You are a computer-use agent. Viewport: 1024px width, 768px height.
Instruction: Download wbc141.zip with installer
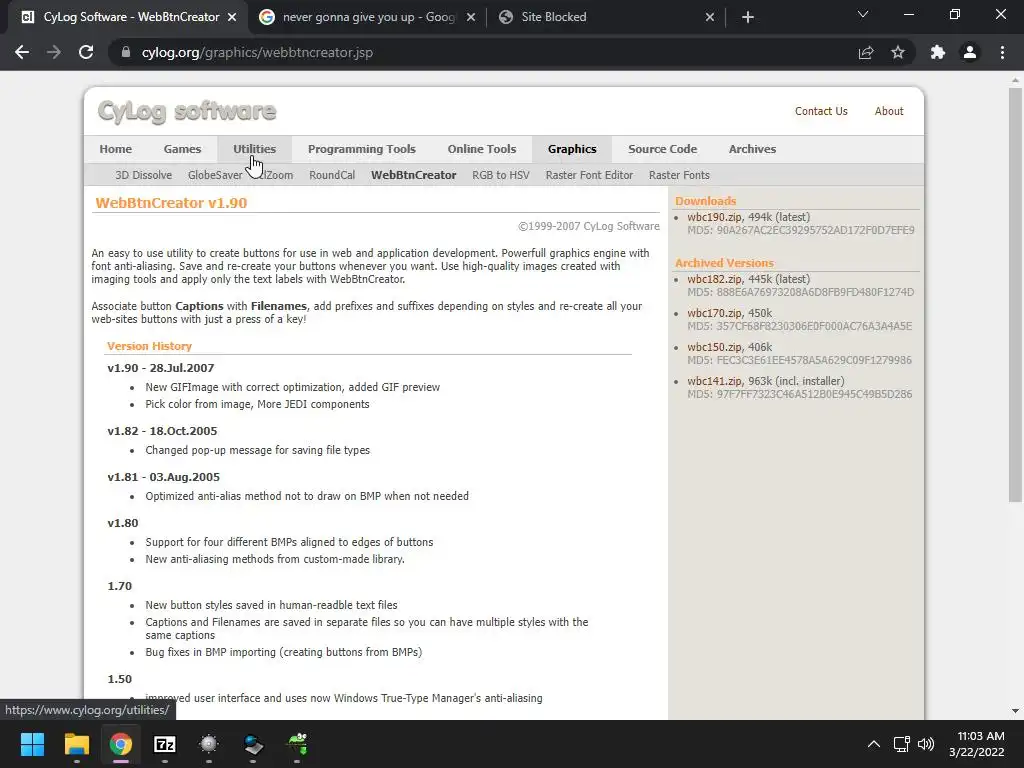pyautogui.click(x=715, y=381)
